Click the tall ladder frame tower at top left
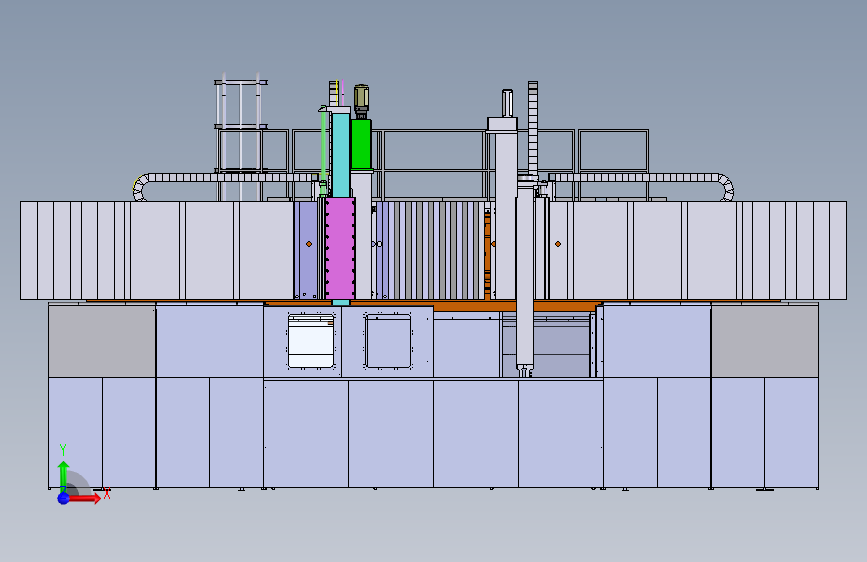 [x=241, y=138]
